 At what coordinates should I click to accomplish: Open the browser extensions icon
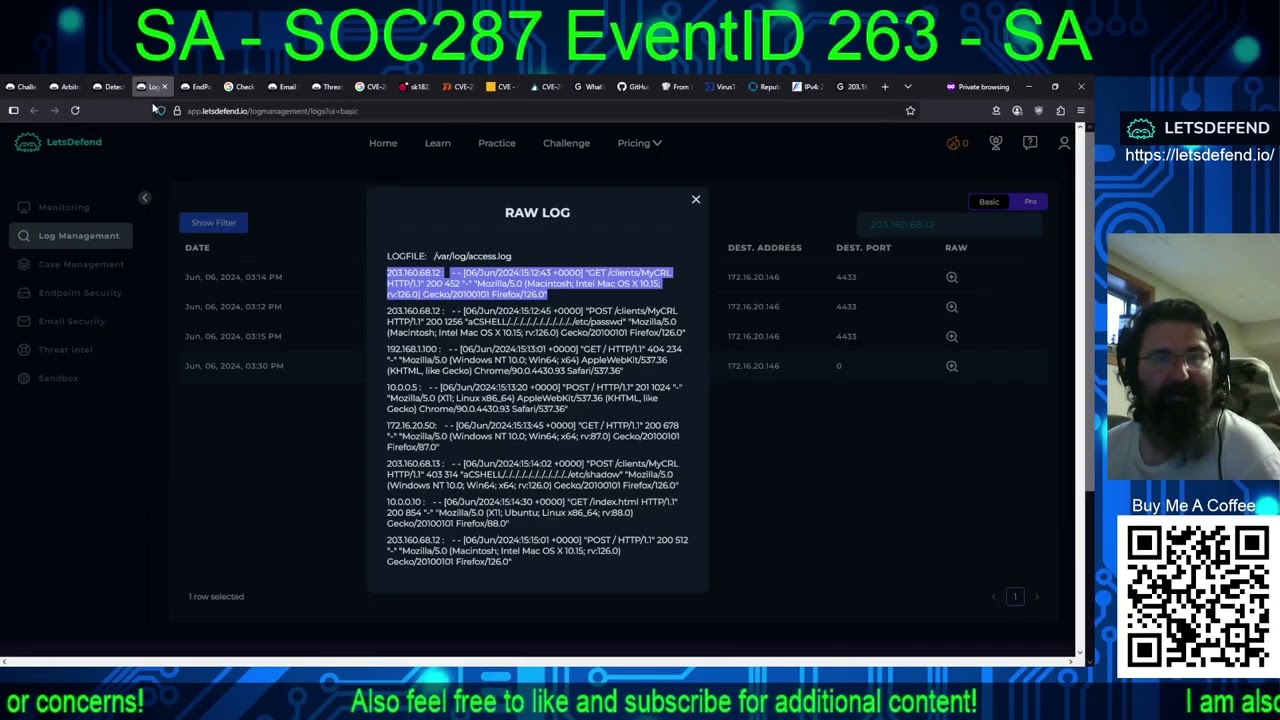point(1060,111)
